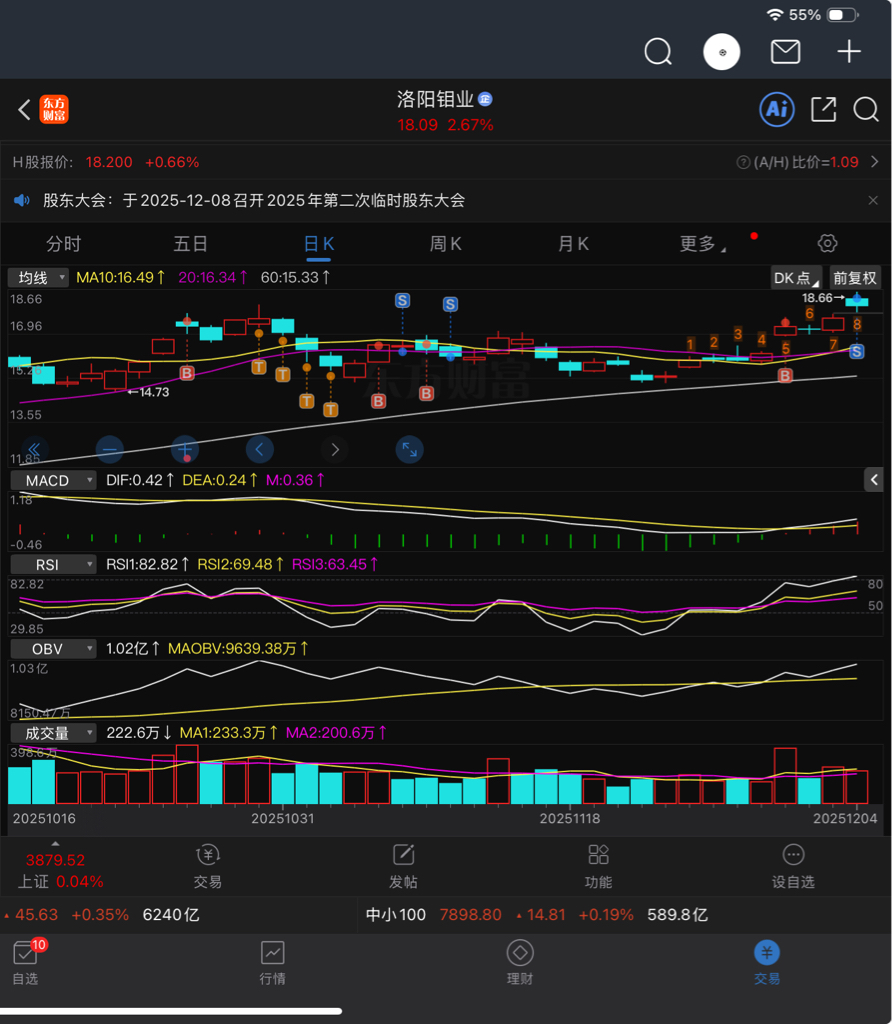Open the 更多 chart period dropdown

703,244
